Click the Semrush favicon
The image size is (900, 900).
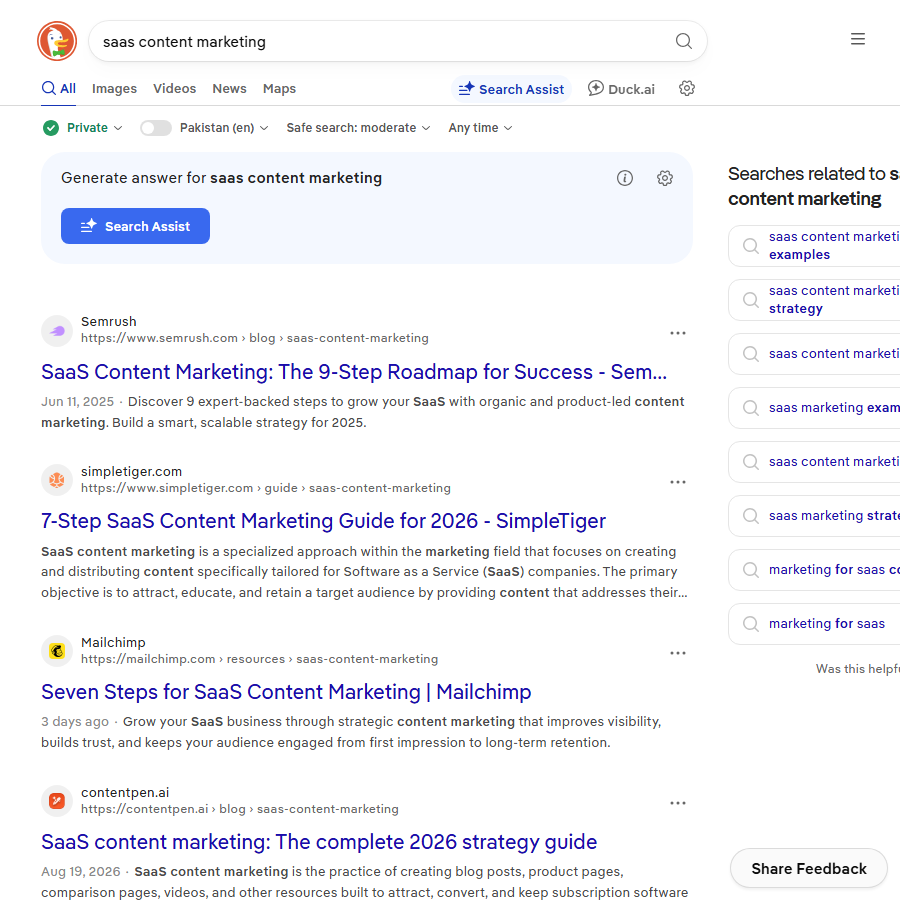click(x=57, y=331)
